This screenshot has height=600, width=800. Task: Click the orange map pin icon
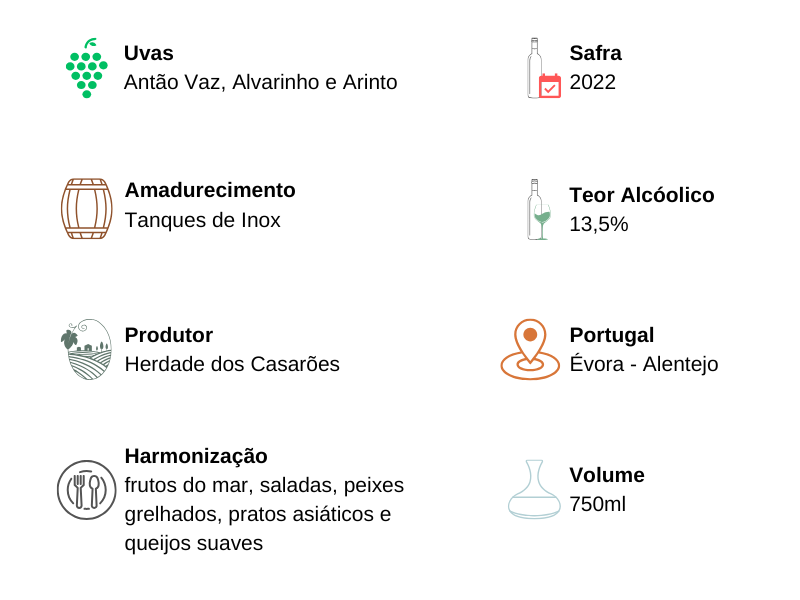click(530, 349)
